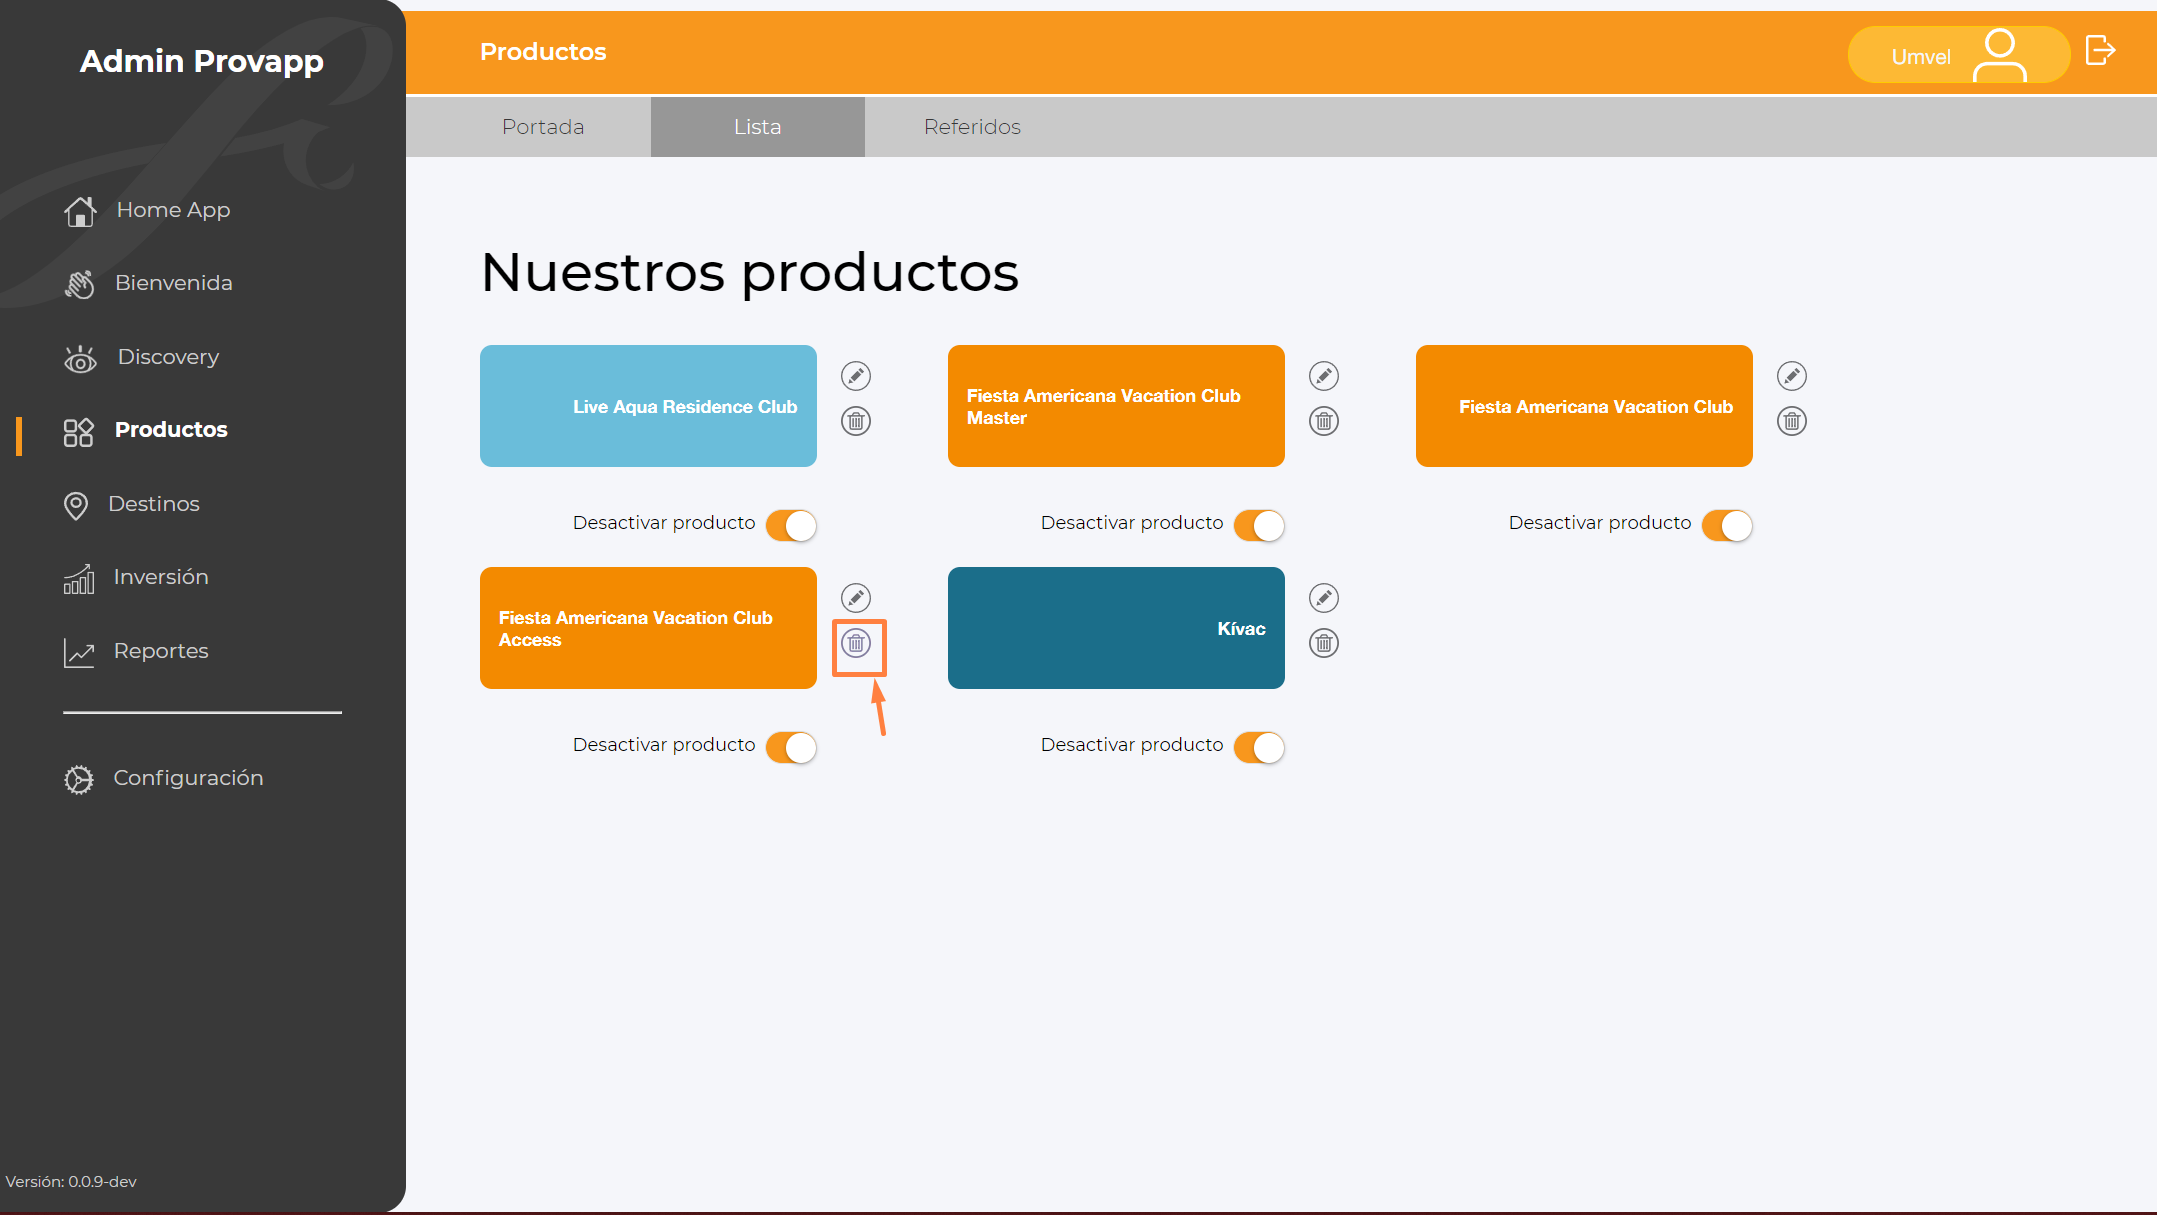The image size is (2157, 1215).
Task: Click the logout icon in header
Action: tap(2099, 50)
